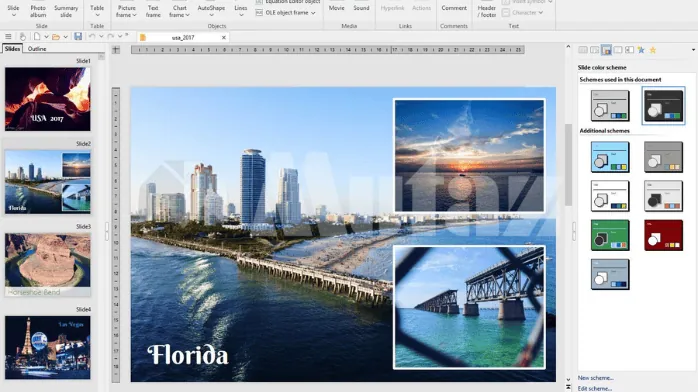The width and height of the screenshot is (698, 392).
Task: Open the Open-file dropdown arrow
Action: pyautogui.click(x=65, y=37)
